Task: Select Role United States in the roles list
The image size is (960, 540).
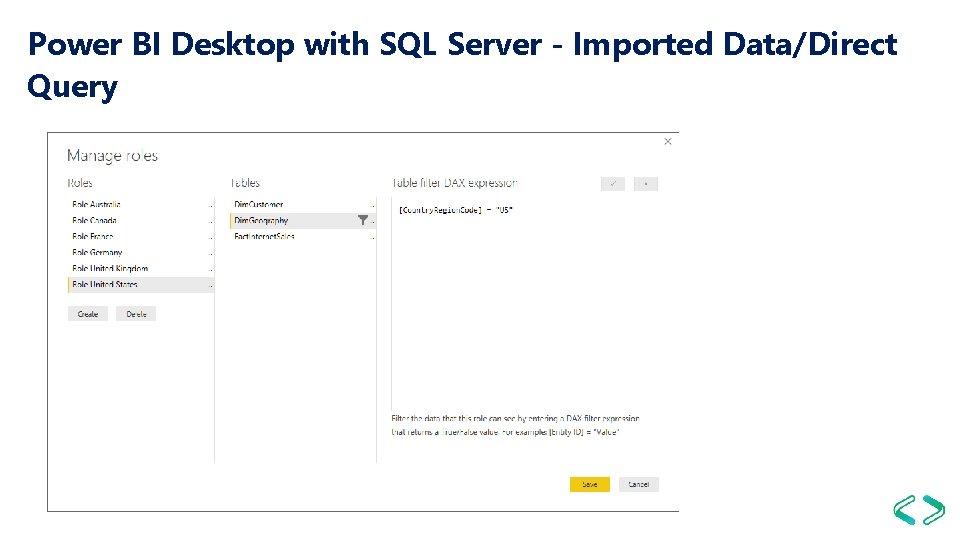Action: point(140,285)
